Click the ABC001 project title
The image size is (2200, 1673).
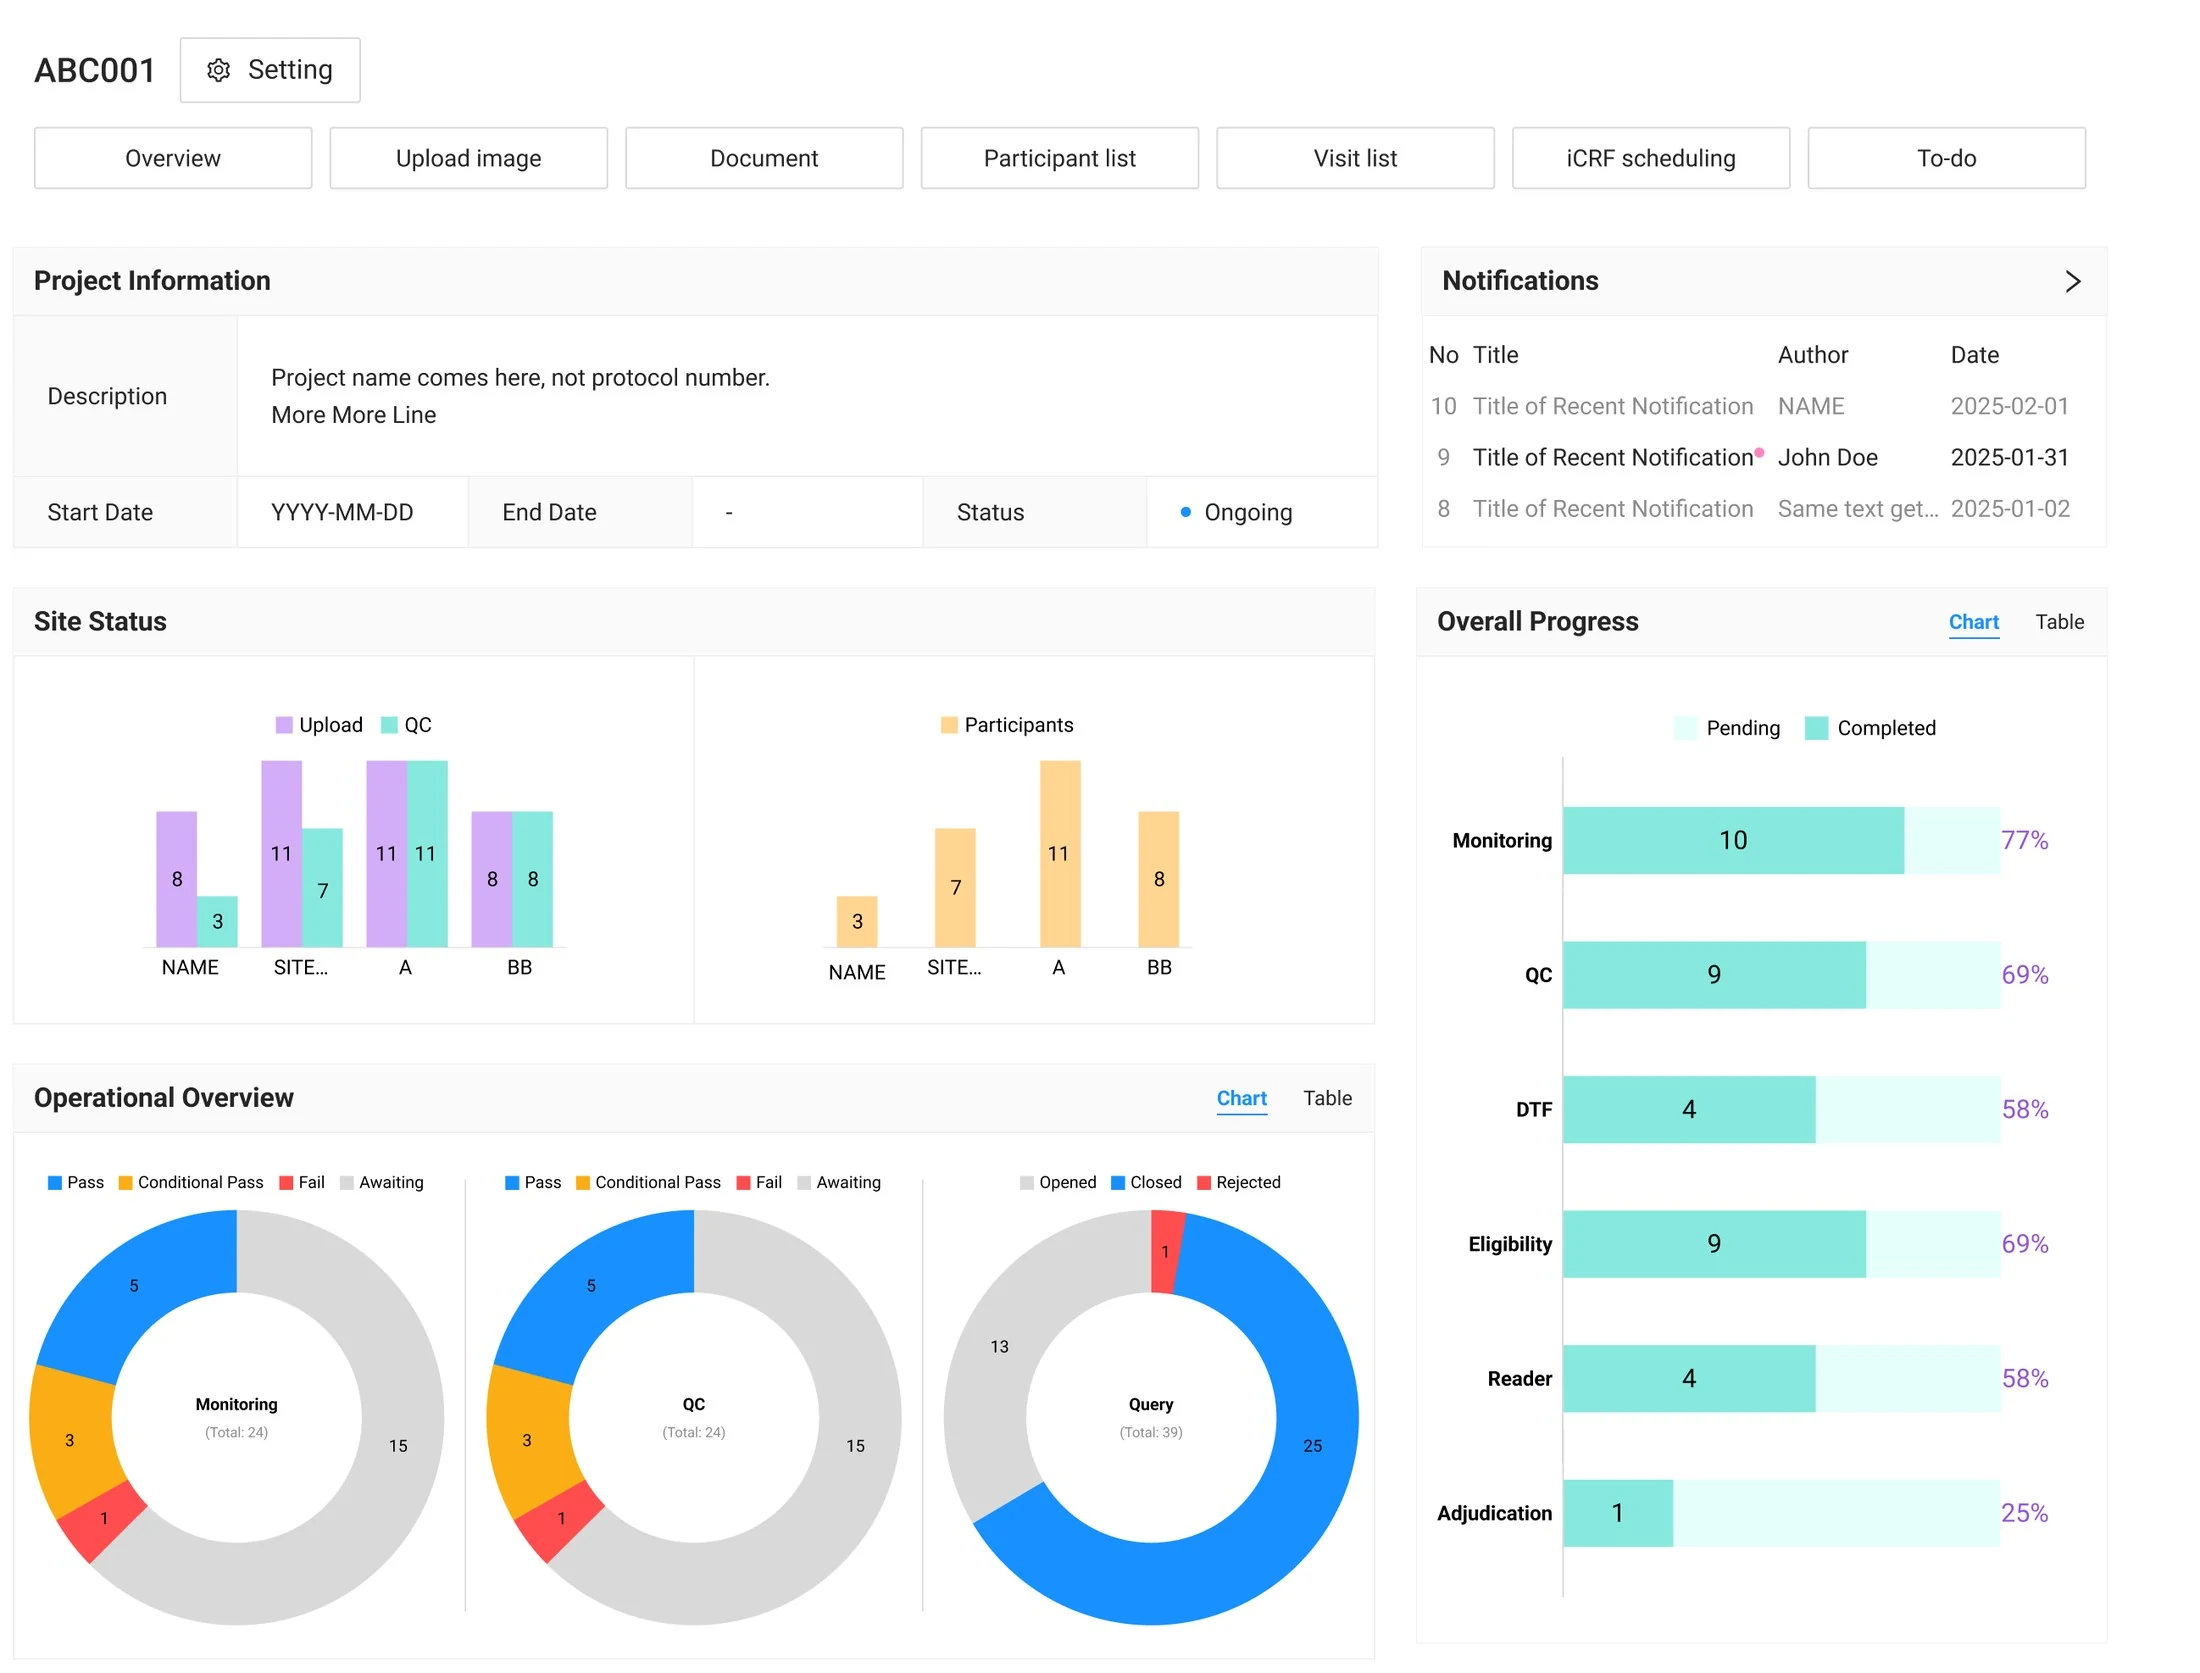pos(95,70)
